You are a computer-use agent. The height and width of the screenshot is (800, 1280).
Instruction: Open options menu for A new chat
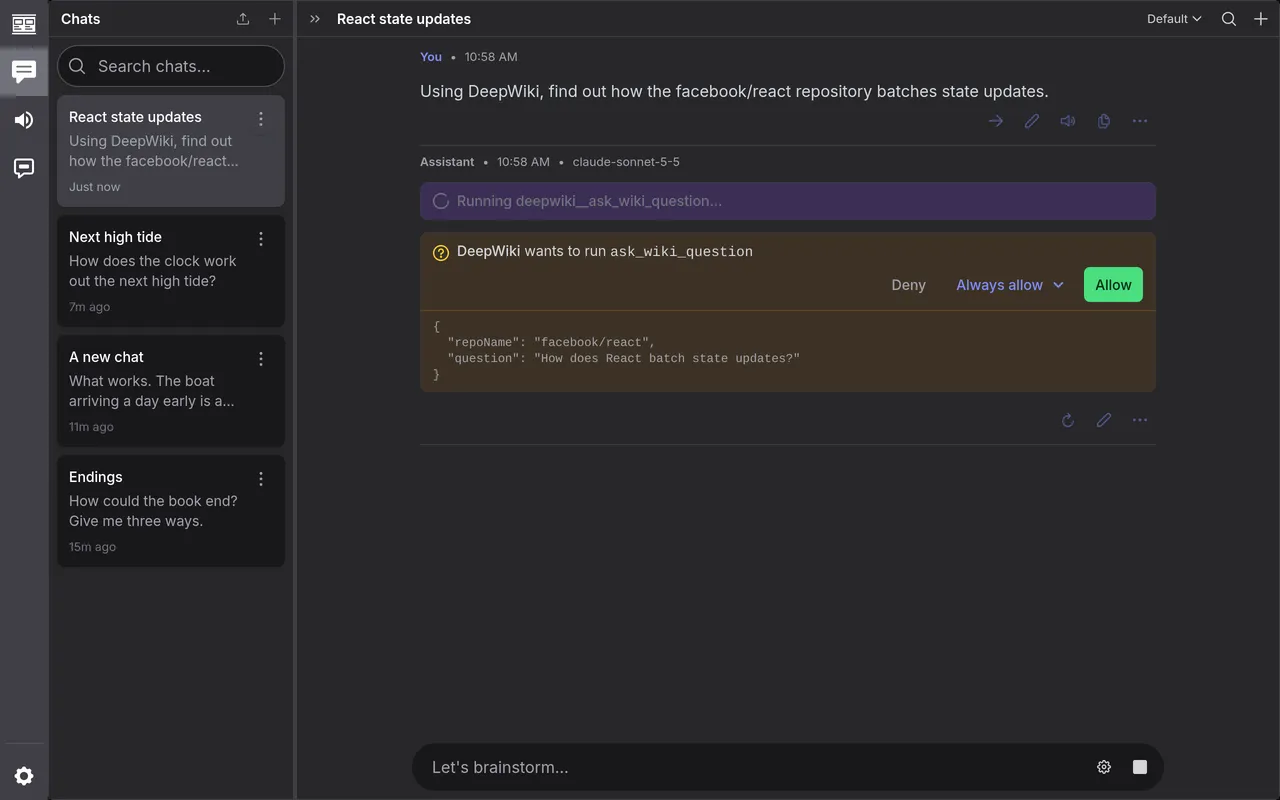[x=261, y=359]
